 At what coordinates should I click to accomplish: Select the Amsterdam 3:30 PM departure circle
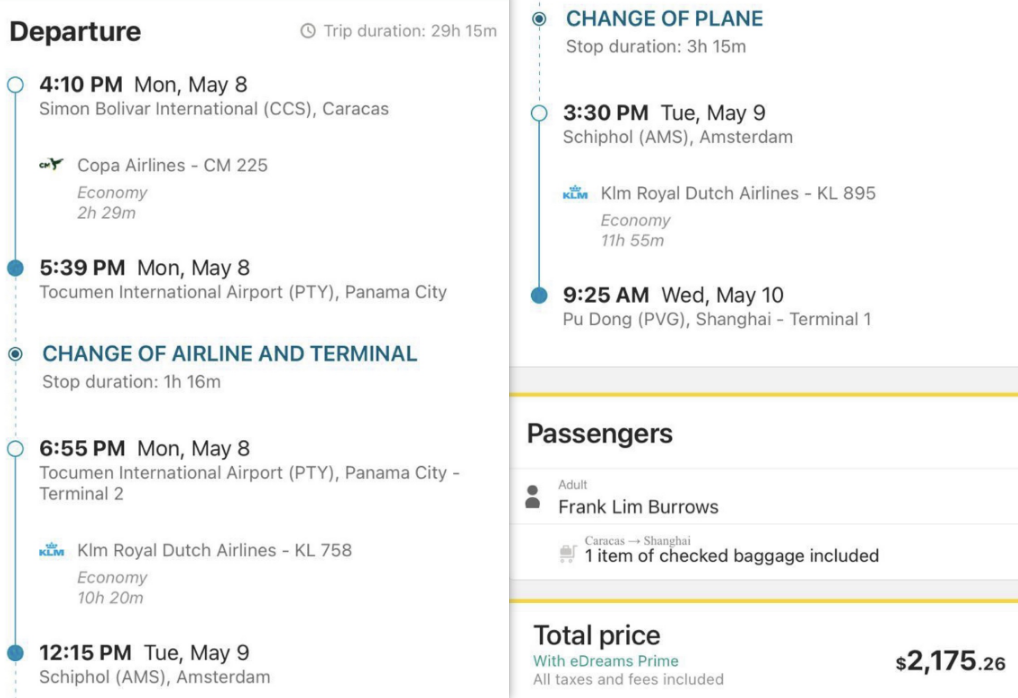539,113
